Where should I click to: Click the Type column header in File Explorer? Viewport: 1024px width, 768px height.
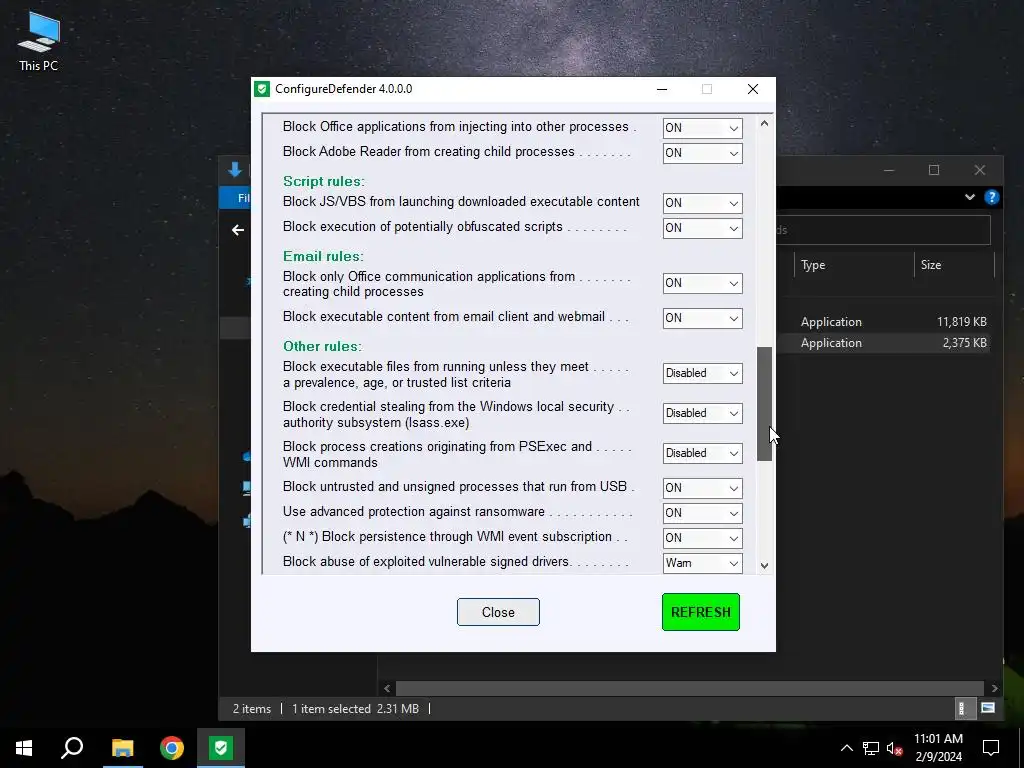852,264
